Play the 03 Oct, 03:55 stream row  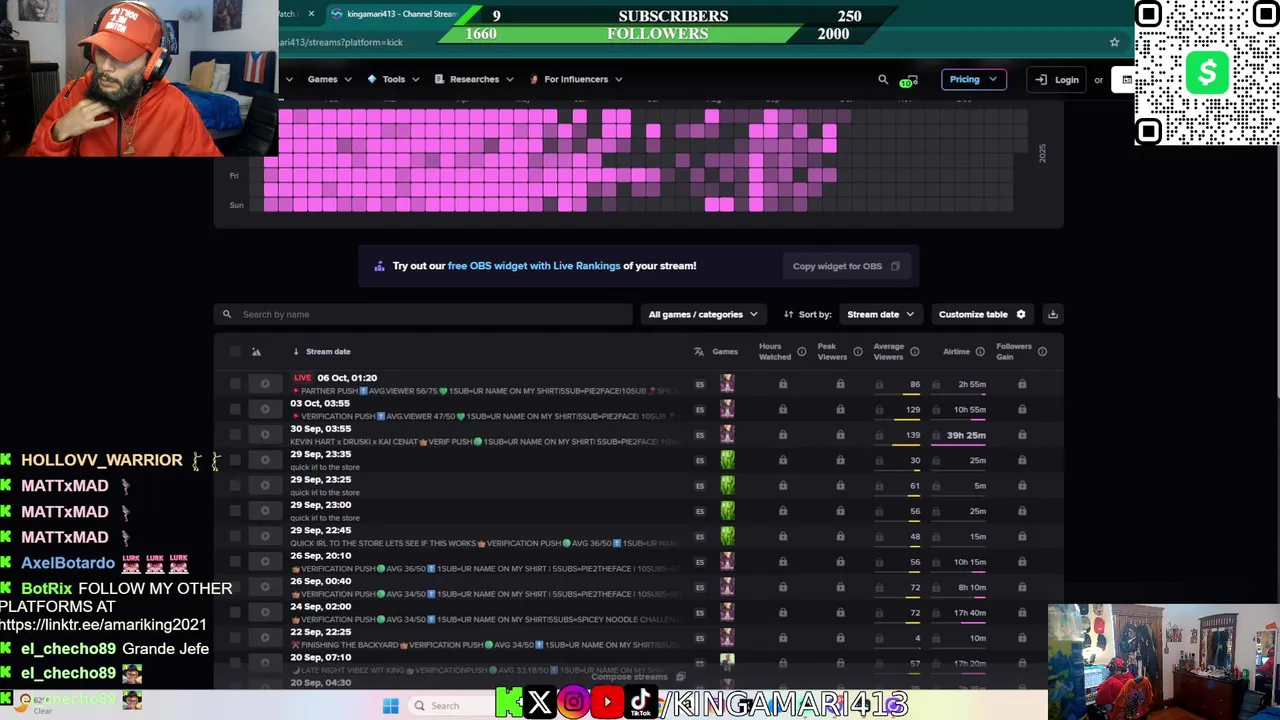pos(265,409)
